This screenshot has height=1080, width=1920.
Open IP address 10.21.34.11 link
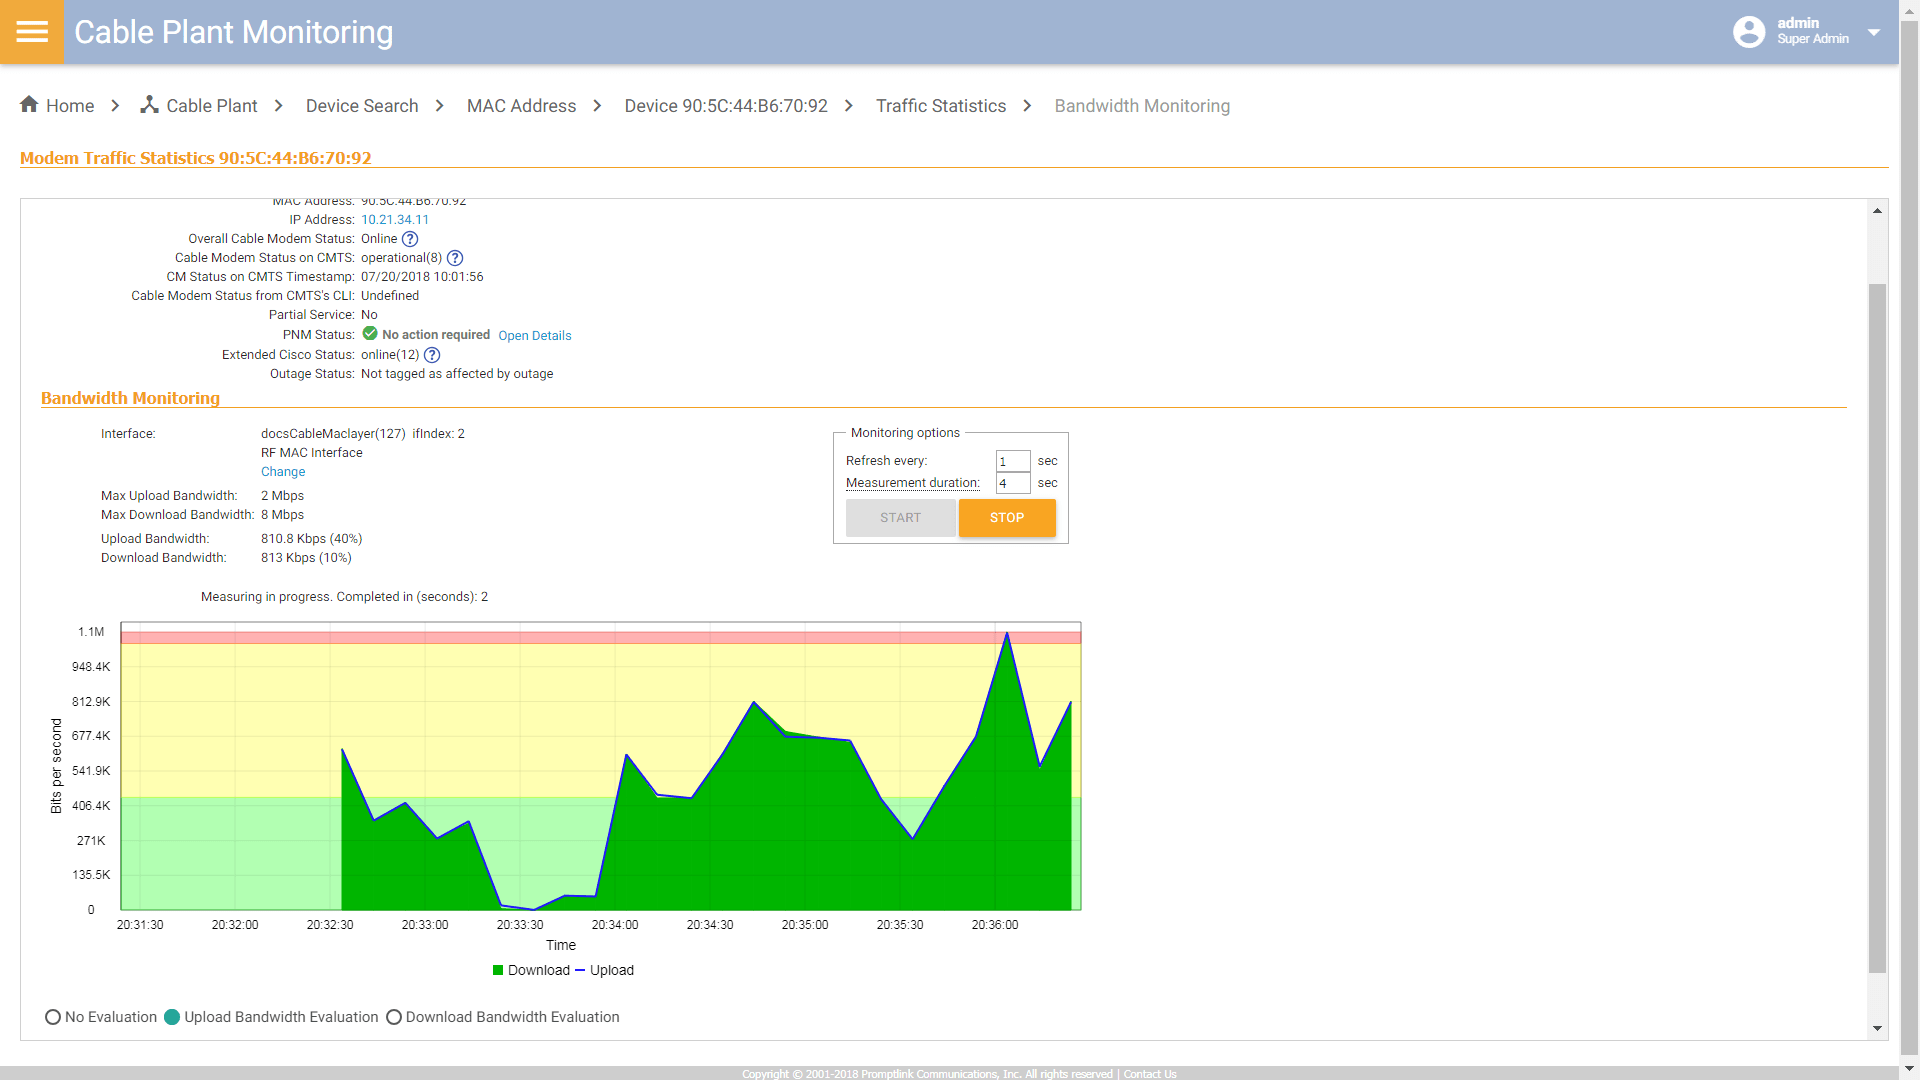pos(395,220)
